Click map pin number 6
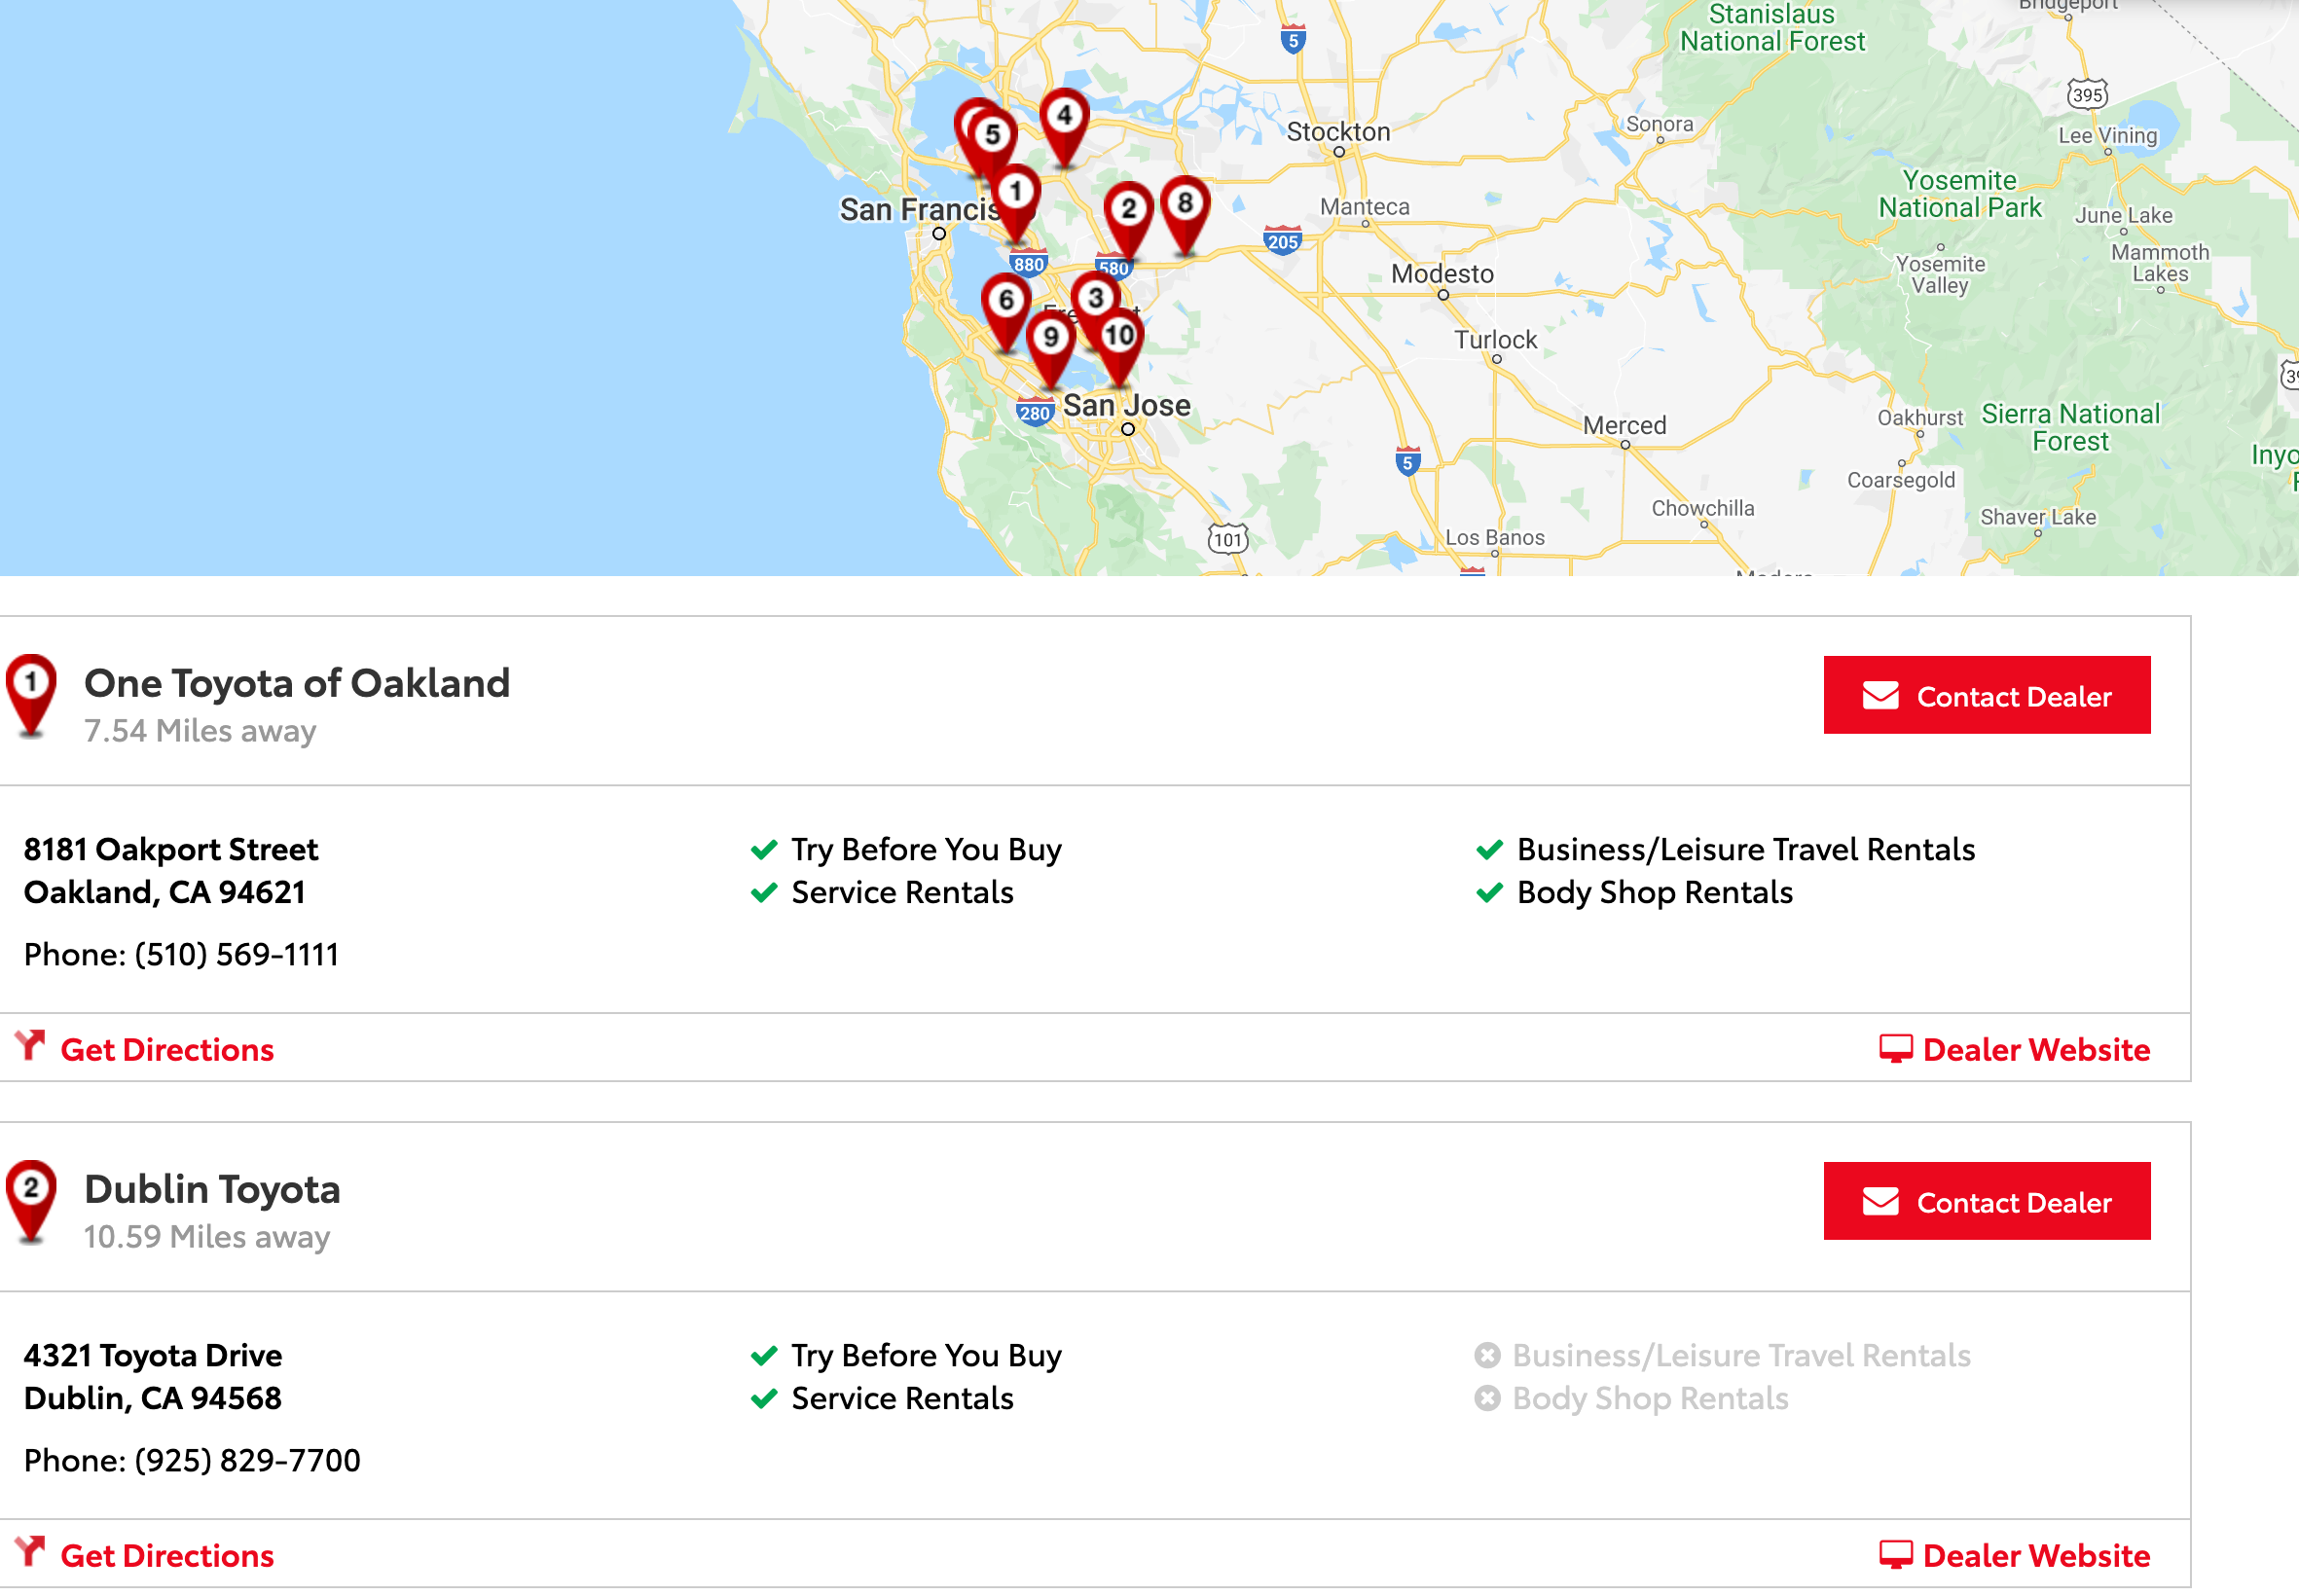The width and height of the screenshot is (2299, 1596). [x=1006, y=301]
